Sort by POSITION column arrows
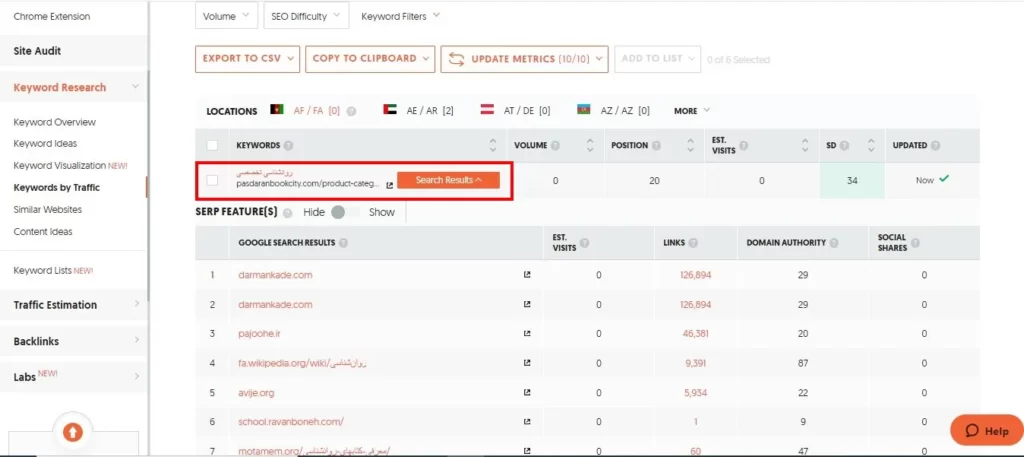 pyautogui.click(x=691, y=146)
